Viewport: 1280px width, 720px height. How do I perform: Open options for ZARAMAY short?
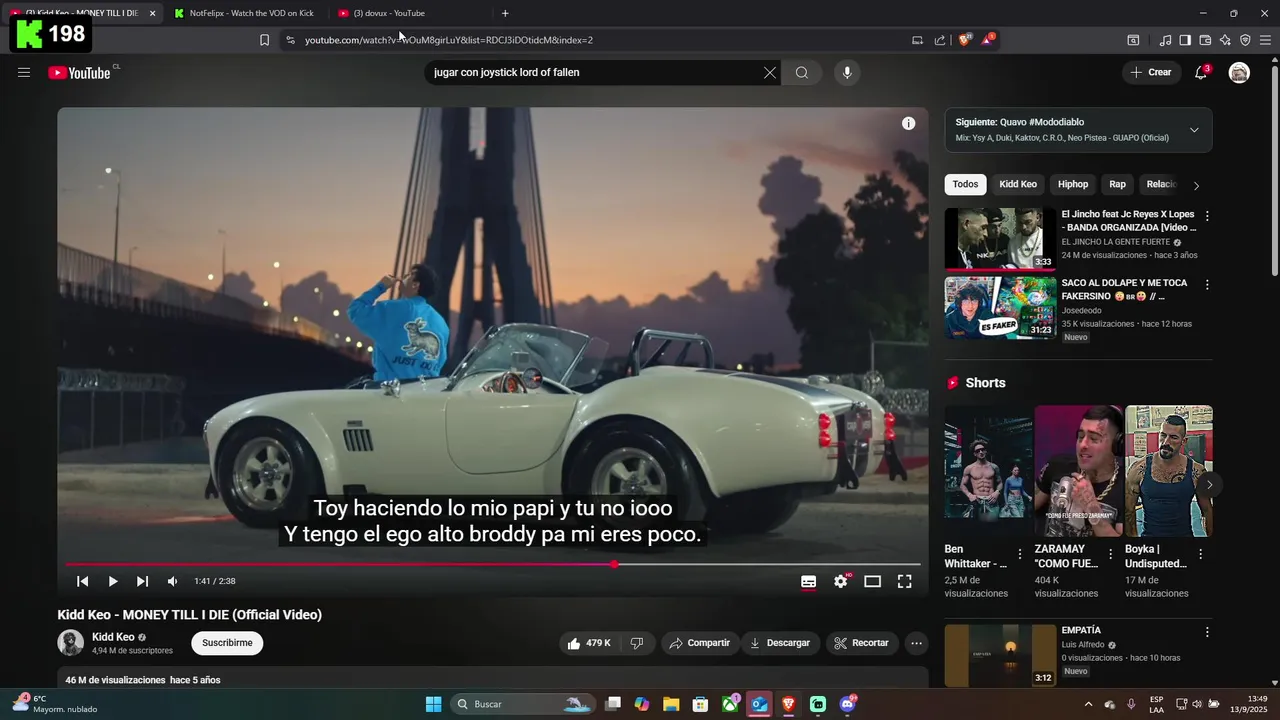(1110, 554)
